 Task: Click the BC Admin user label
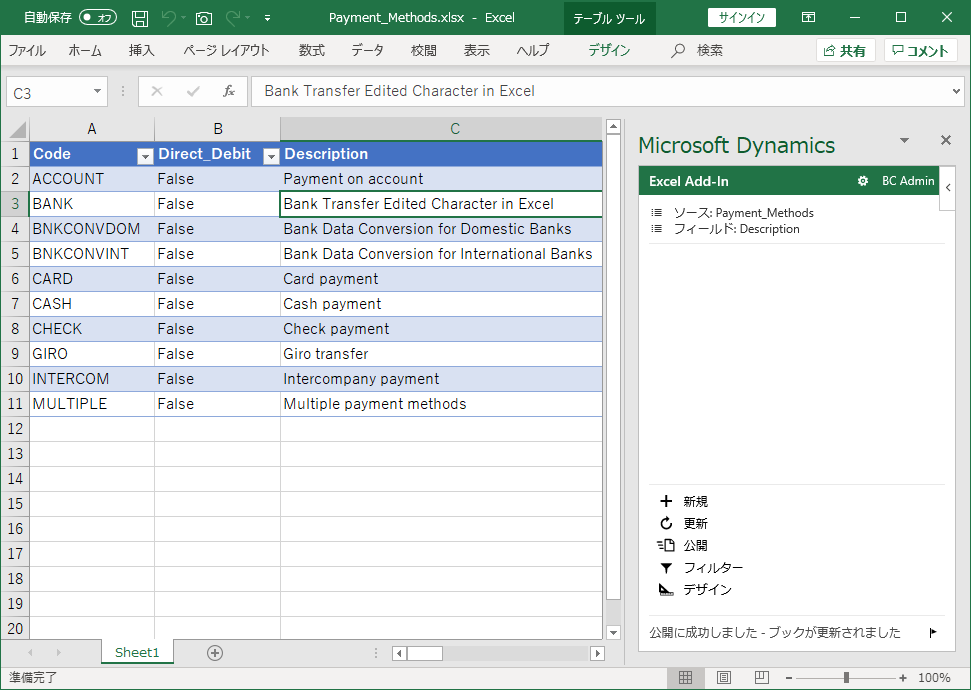(908, 181)
